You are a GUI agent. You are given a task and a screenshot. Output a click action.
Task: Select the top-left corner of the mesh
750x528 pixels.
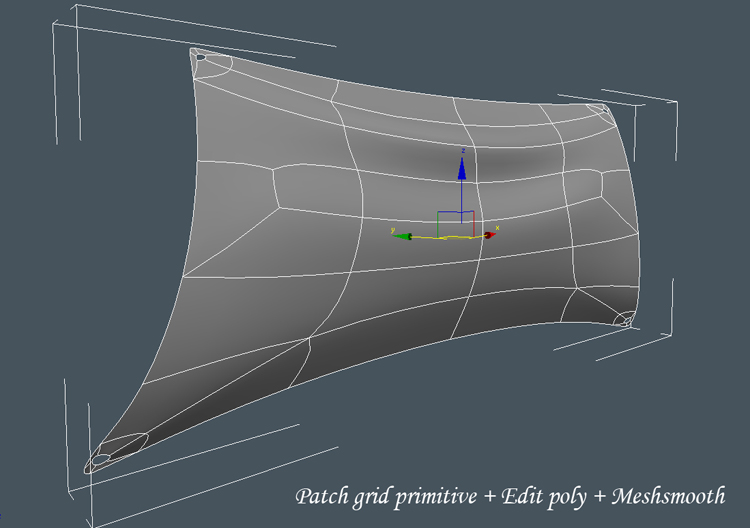(x=192, y=50)
